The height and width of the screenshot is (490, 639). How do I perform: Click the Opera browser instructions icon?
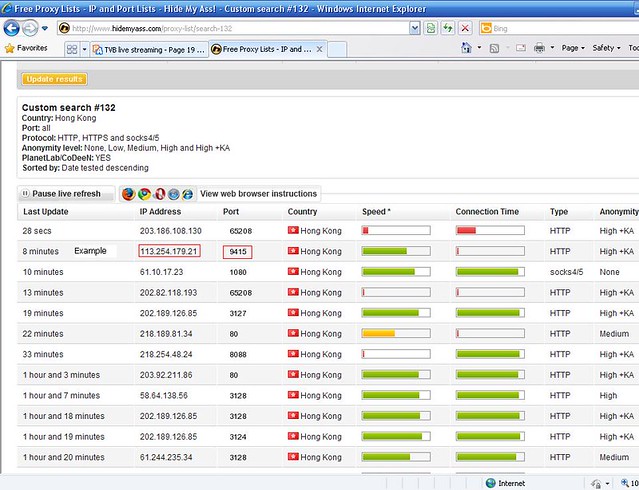[159, 194]
